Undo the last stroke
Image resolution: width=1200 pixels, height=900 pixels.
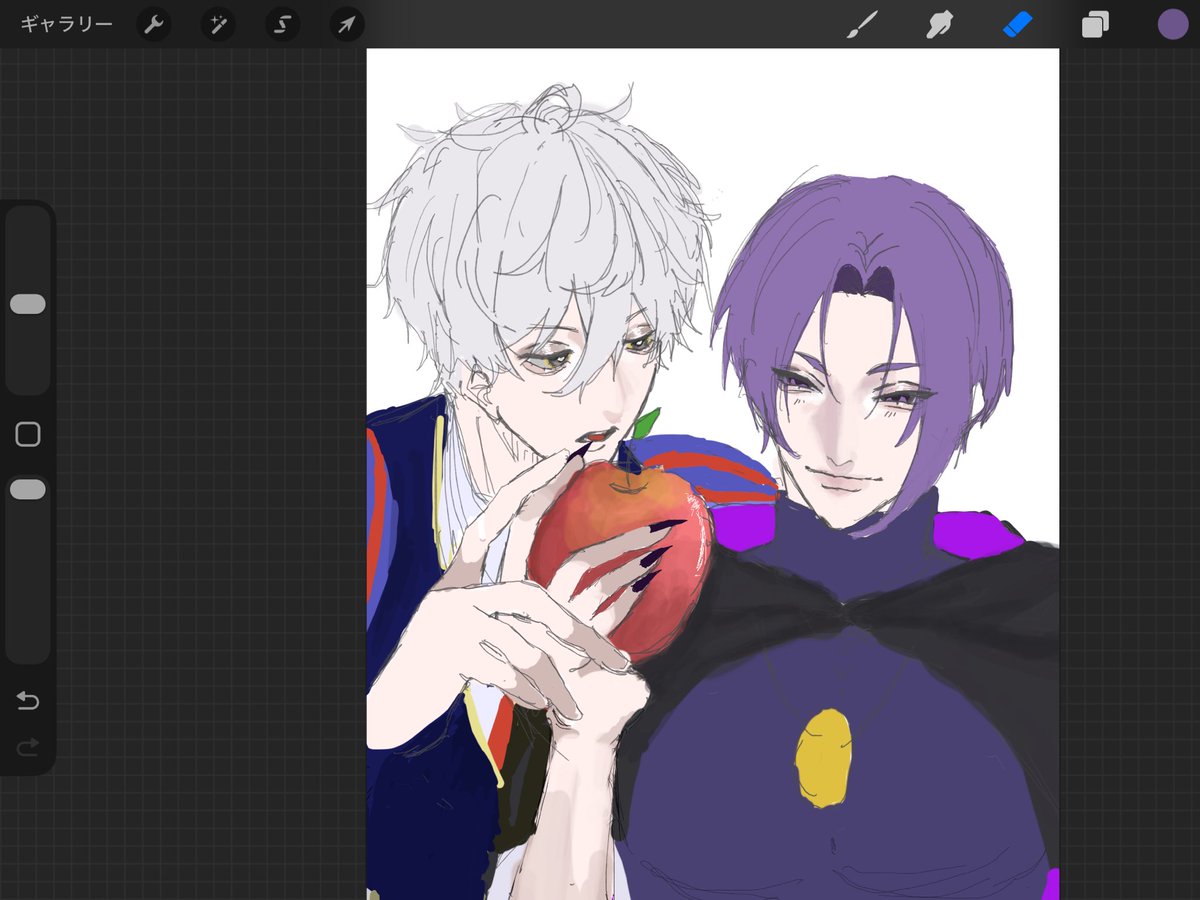coord(28,701)
